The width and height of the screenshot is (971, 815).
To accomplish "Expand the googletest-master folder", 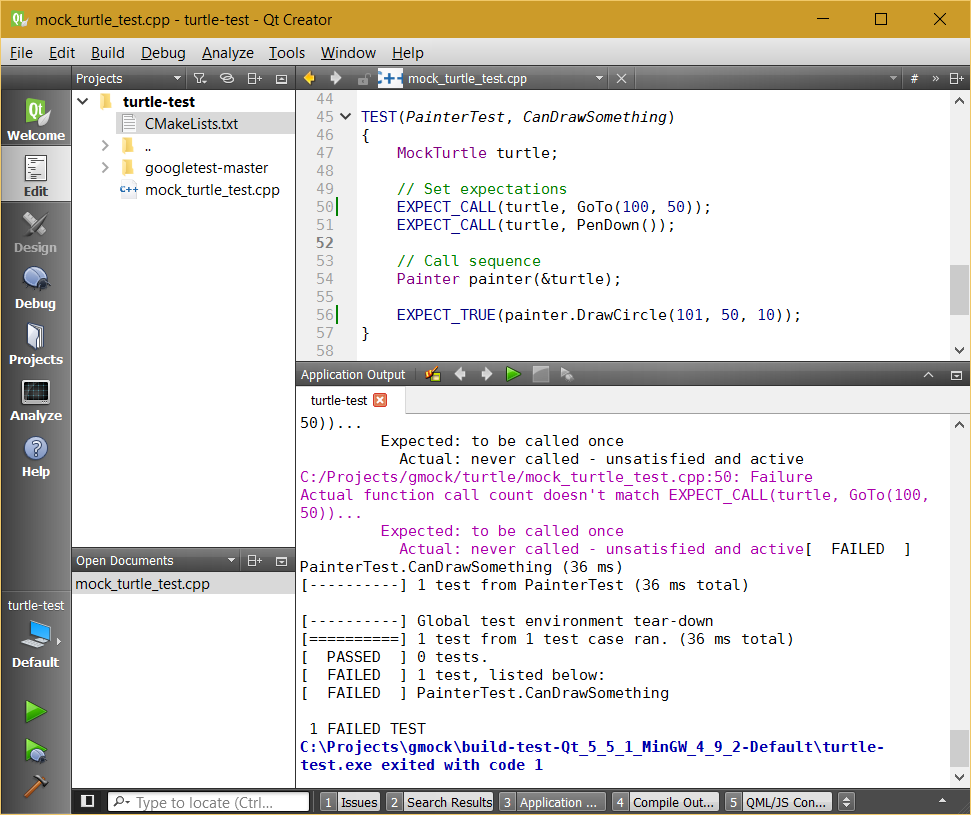I will 105,167.
